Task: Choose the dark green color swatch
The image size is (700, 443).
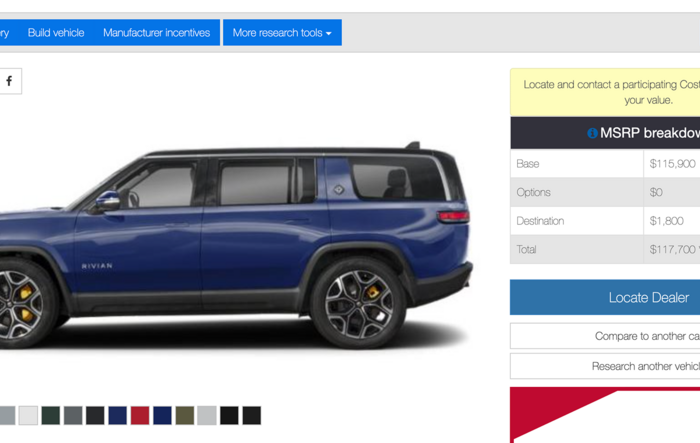Action: (50, 415)
